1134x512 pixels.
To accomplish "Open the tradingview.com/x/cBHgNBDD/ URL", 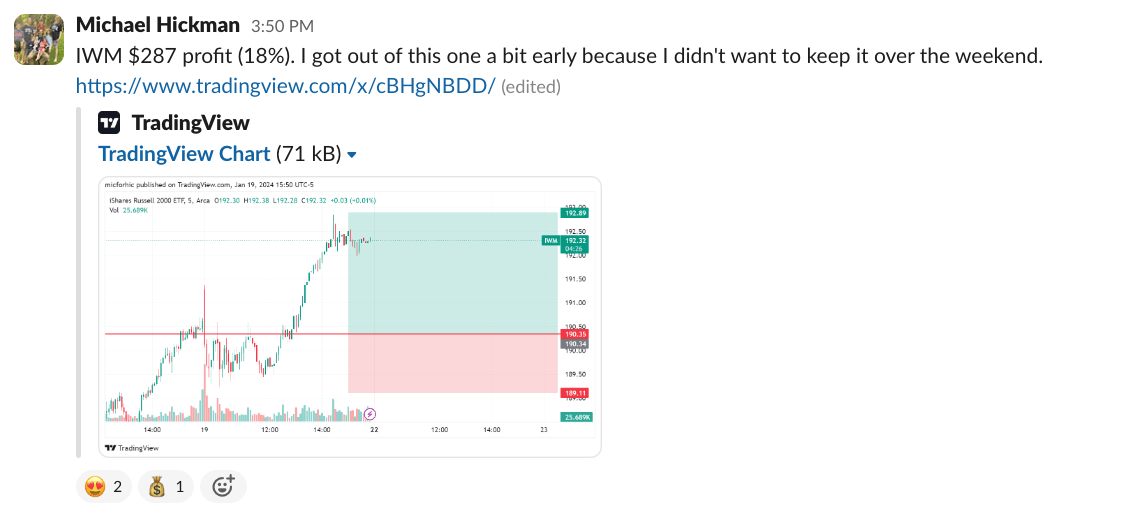I will [285, 86].
